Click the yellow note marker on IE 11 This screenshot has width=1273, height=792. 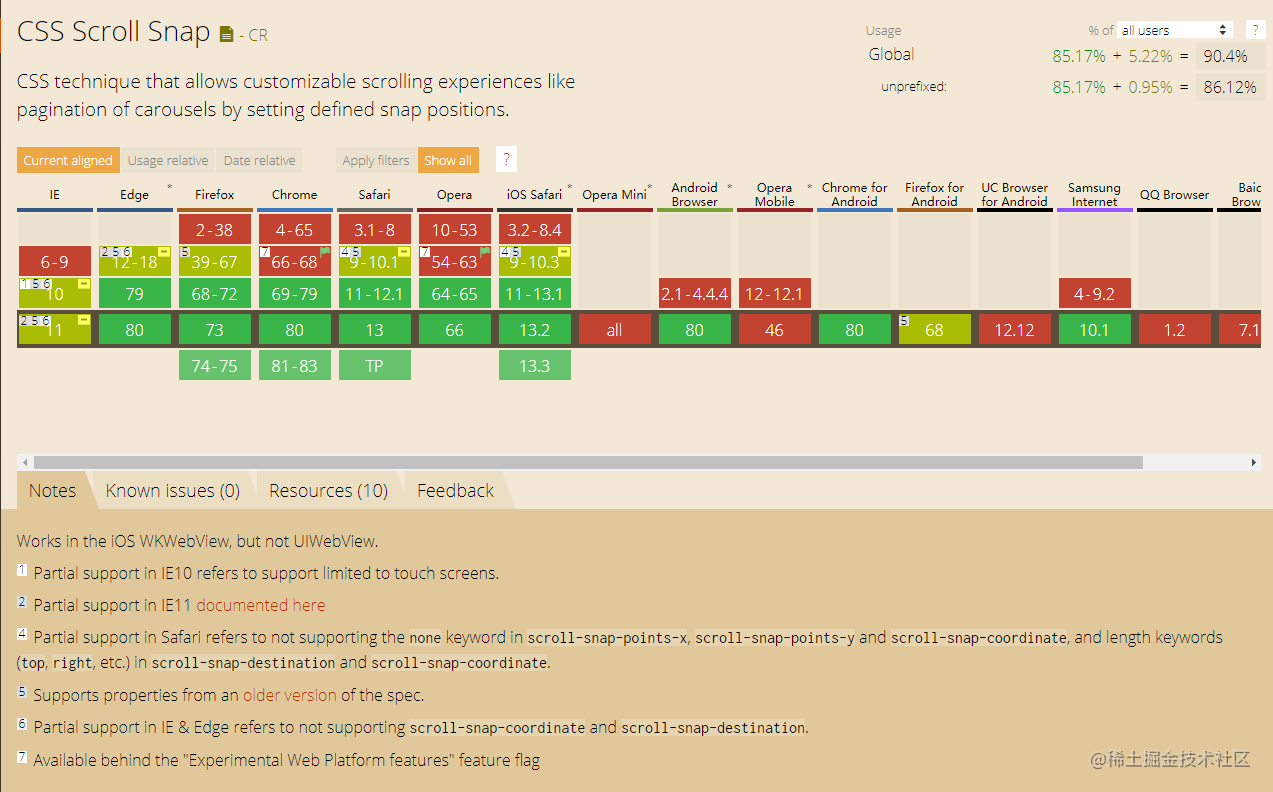pyautogui.click(x=84, y=320)
